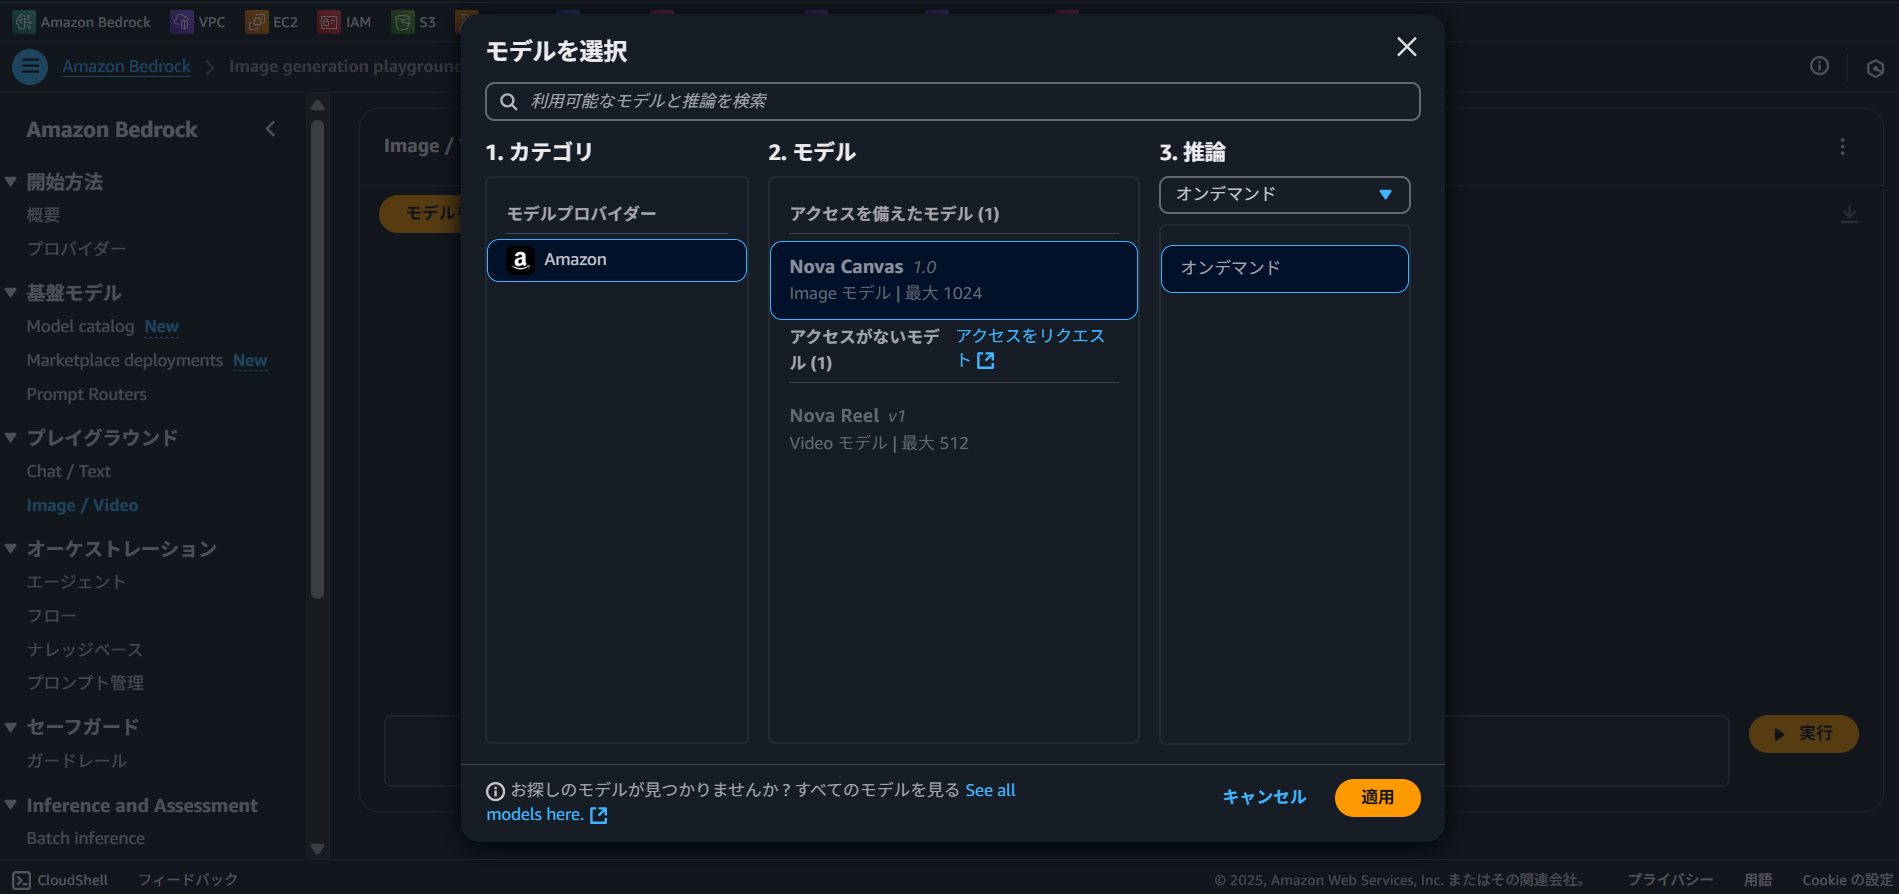Select the オンデマンド inference option
The height and width of the screenshot is (894, 1899).
tap(1284, 268)
